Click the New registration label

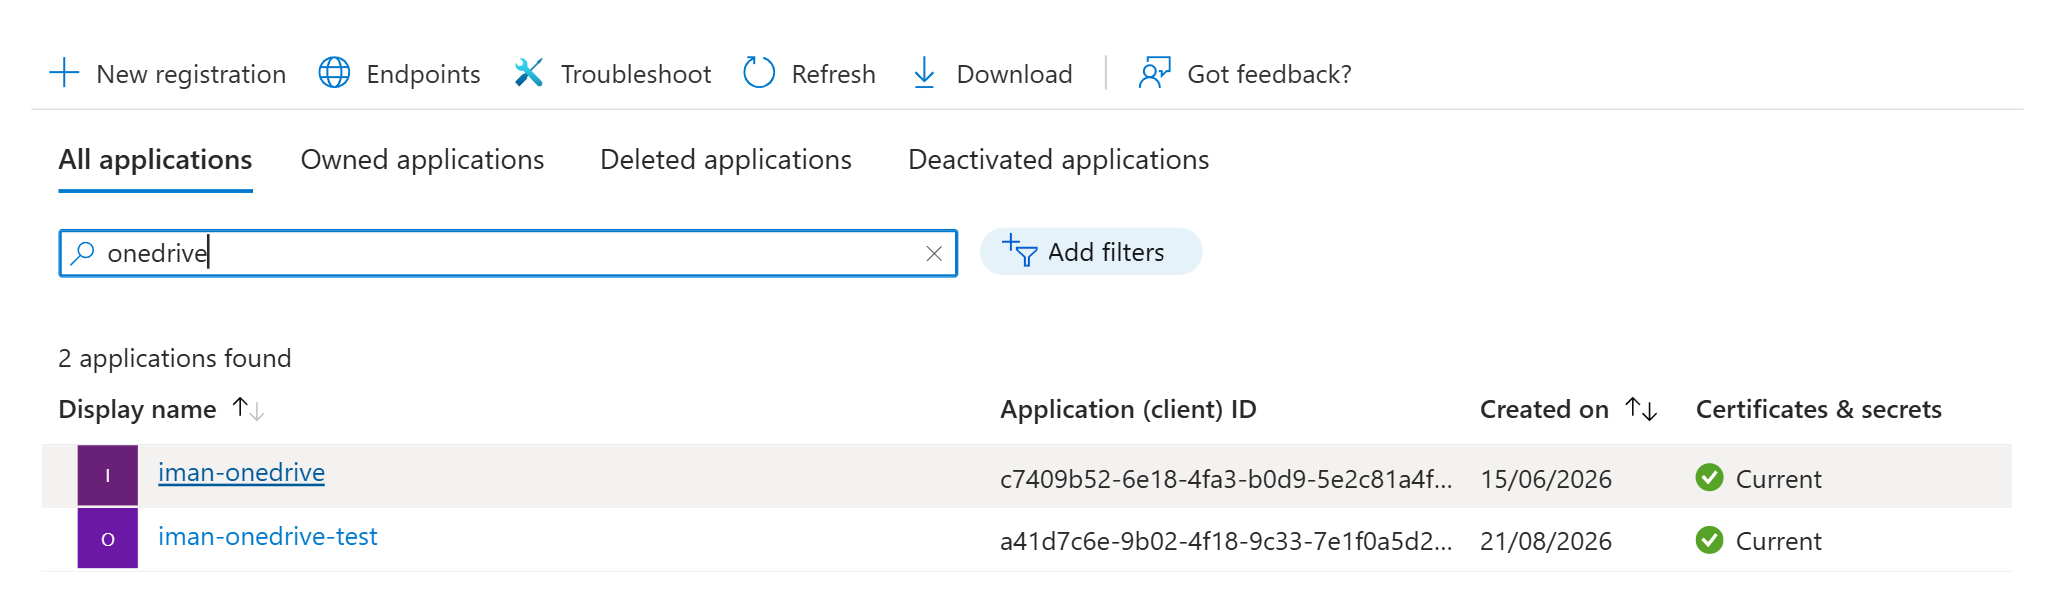pyautogui.click(x=191, y=74)
